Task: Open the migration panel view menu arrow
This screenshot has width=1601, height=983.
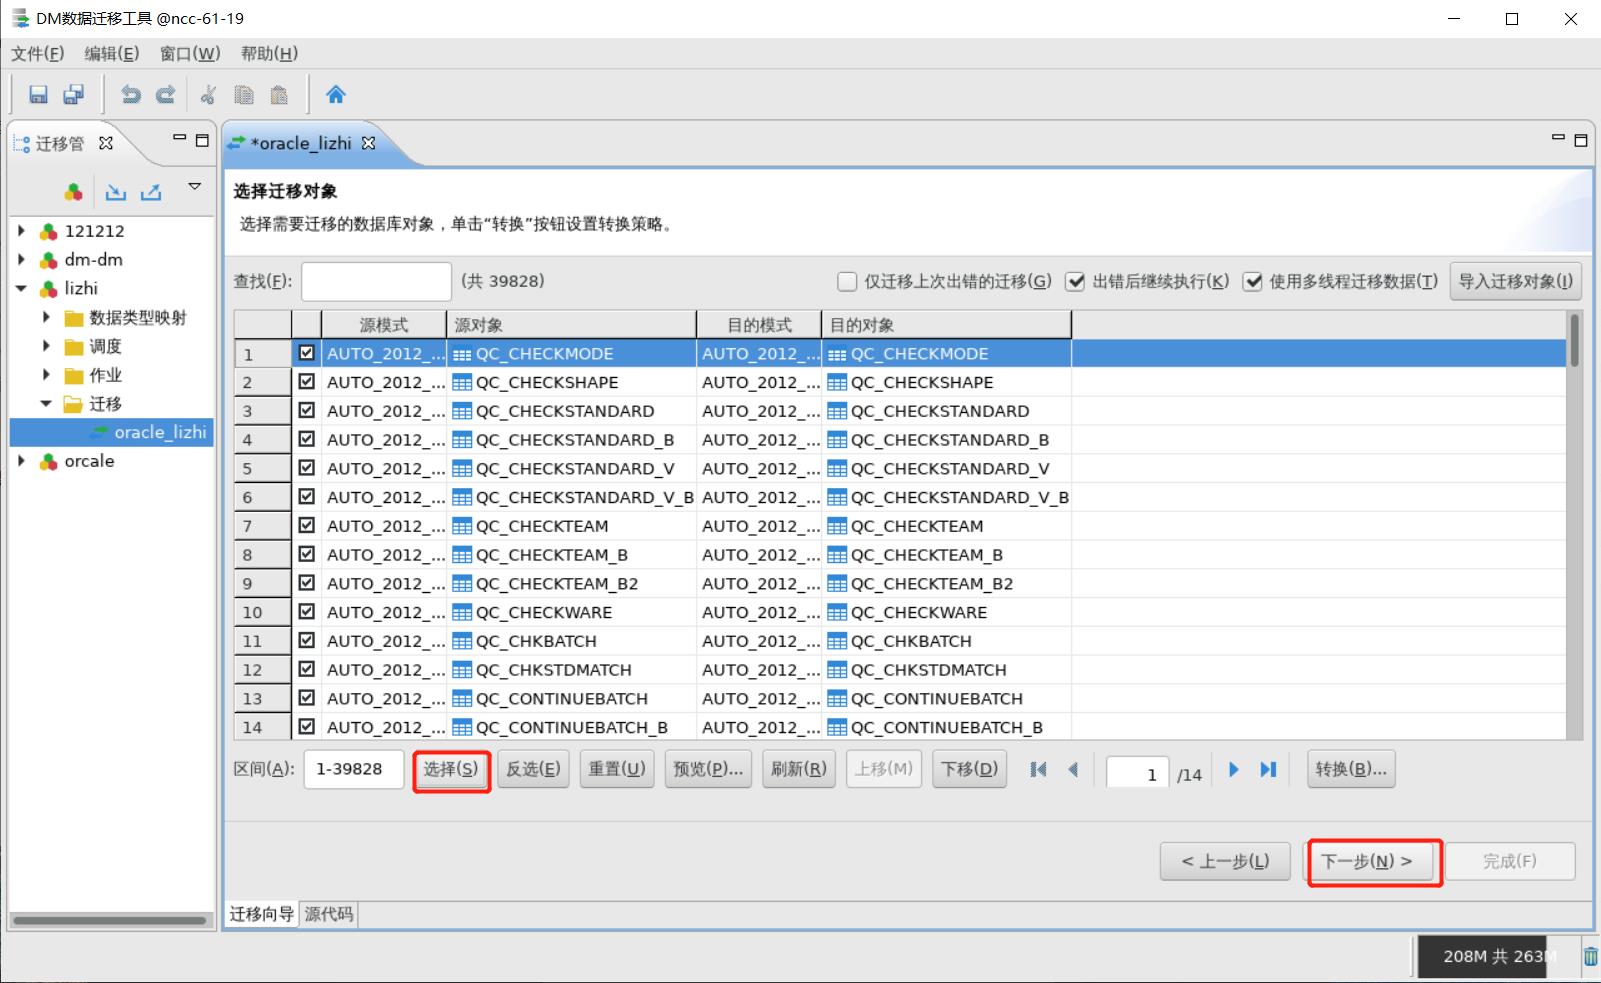Action: [x=195, y=187]
